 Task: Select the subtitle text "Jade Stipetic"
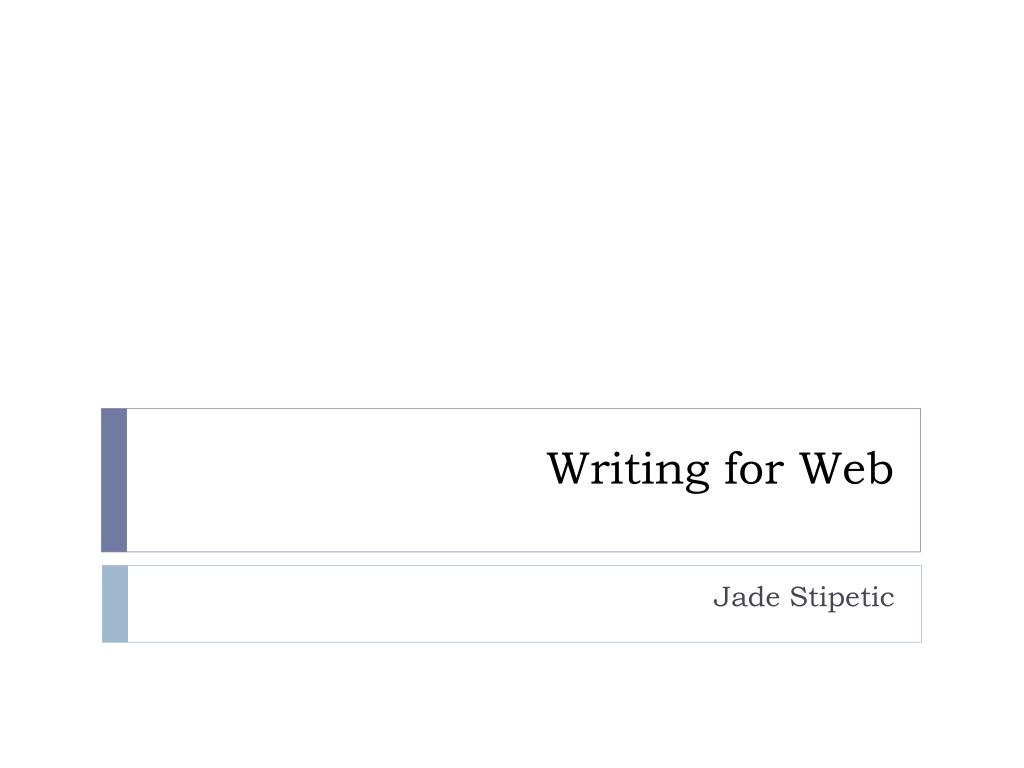(803, 597)
